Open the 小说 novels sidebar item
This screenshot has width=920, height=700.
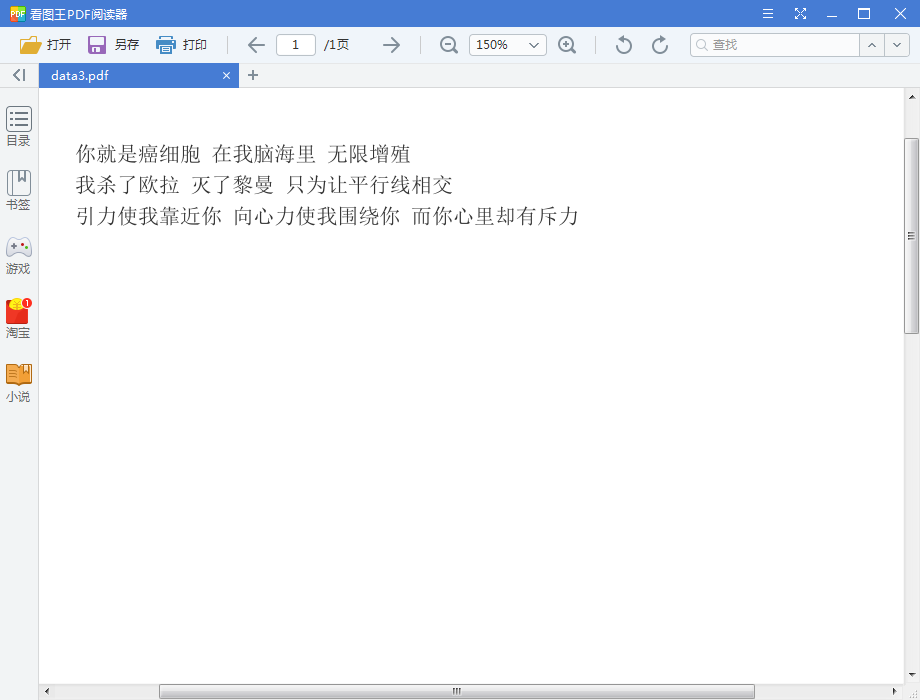18,383
